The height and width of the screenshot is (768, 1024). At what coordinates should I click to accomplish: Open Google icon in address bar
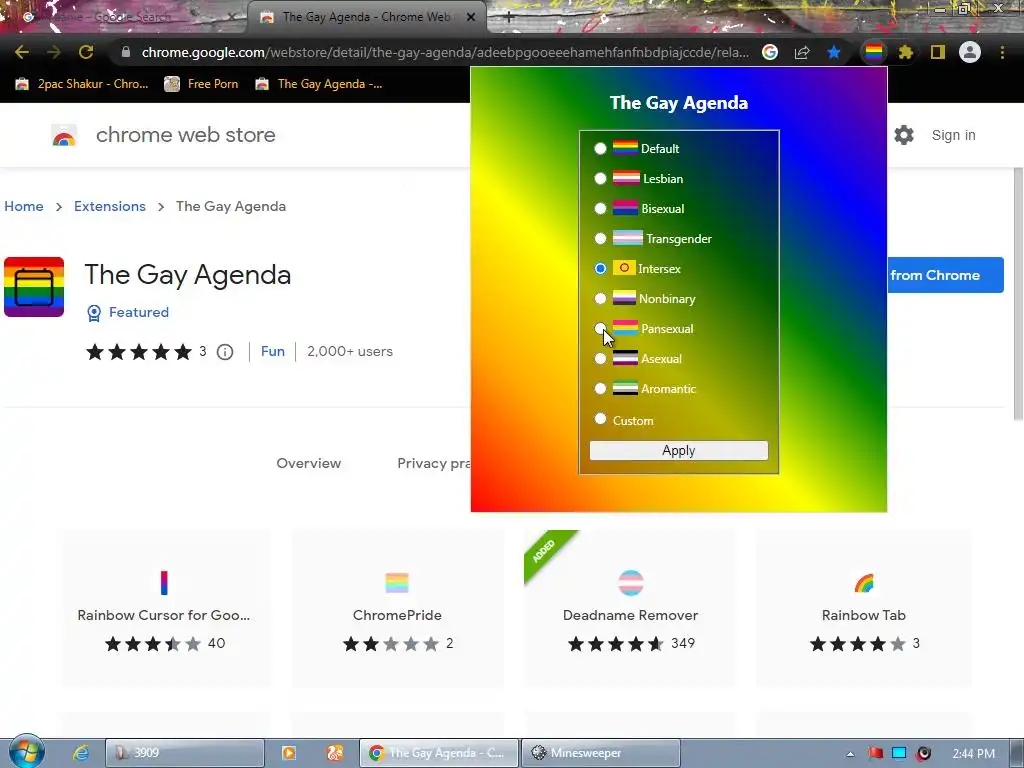click(770, 52)
